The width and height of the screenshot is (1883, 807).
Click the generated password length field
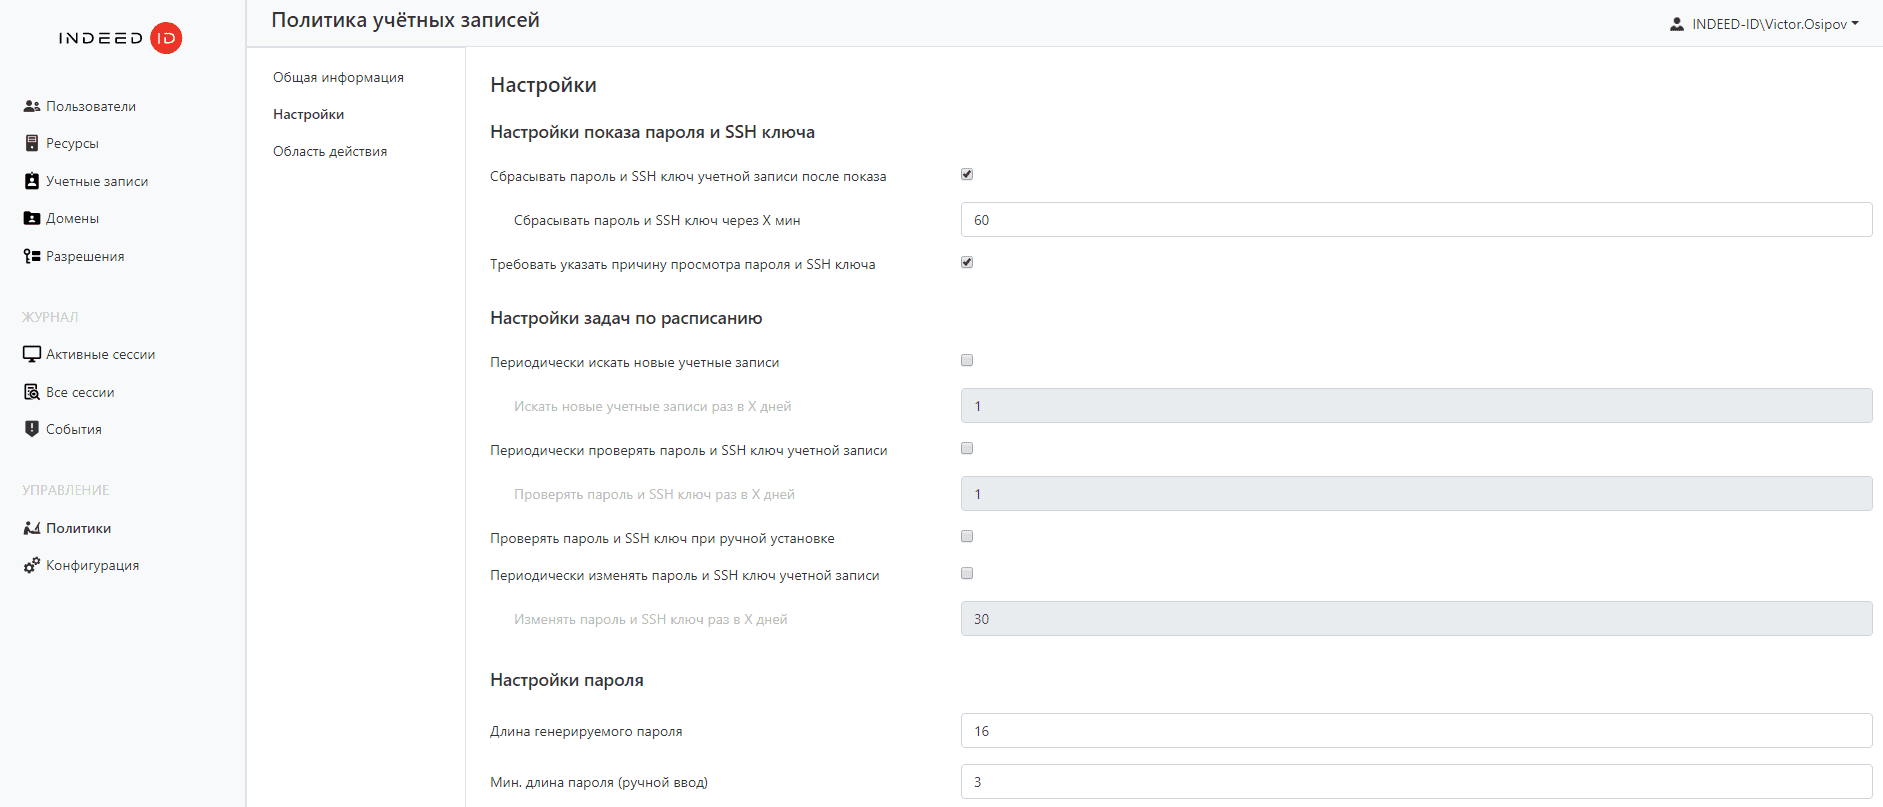click(1416, 731)
